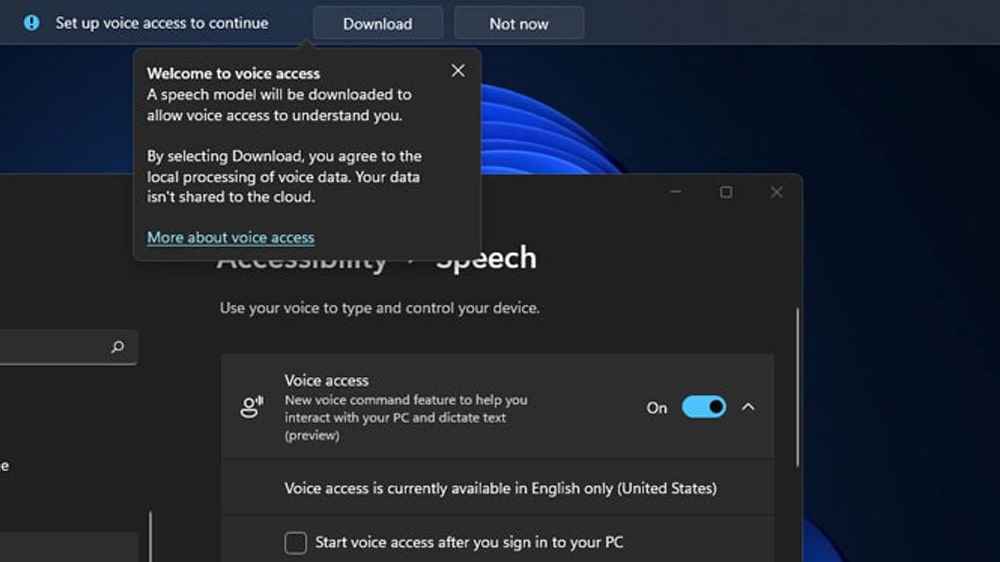This screenshot has width=1000, height=562.
Task: Maximize the Settings window
Action: [x=726, y=192]
